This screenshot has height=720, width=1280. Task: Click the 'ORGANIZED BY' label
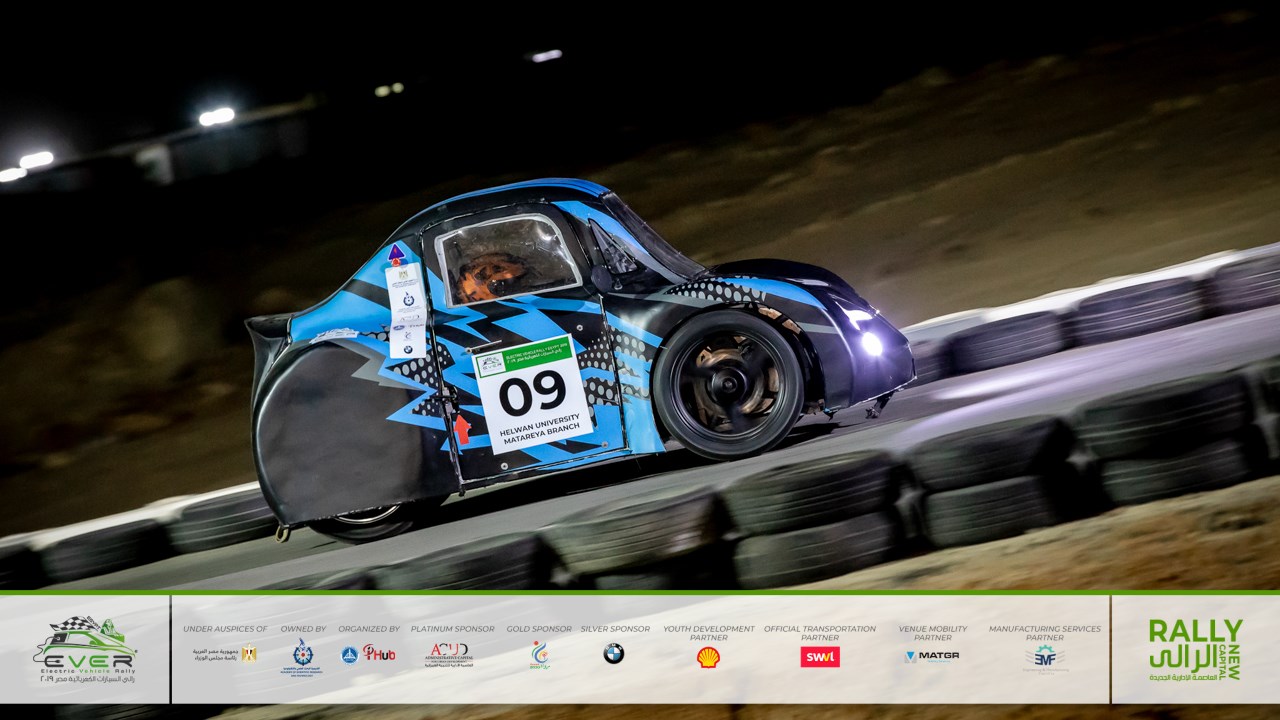point(369,629)
